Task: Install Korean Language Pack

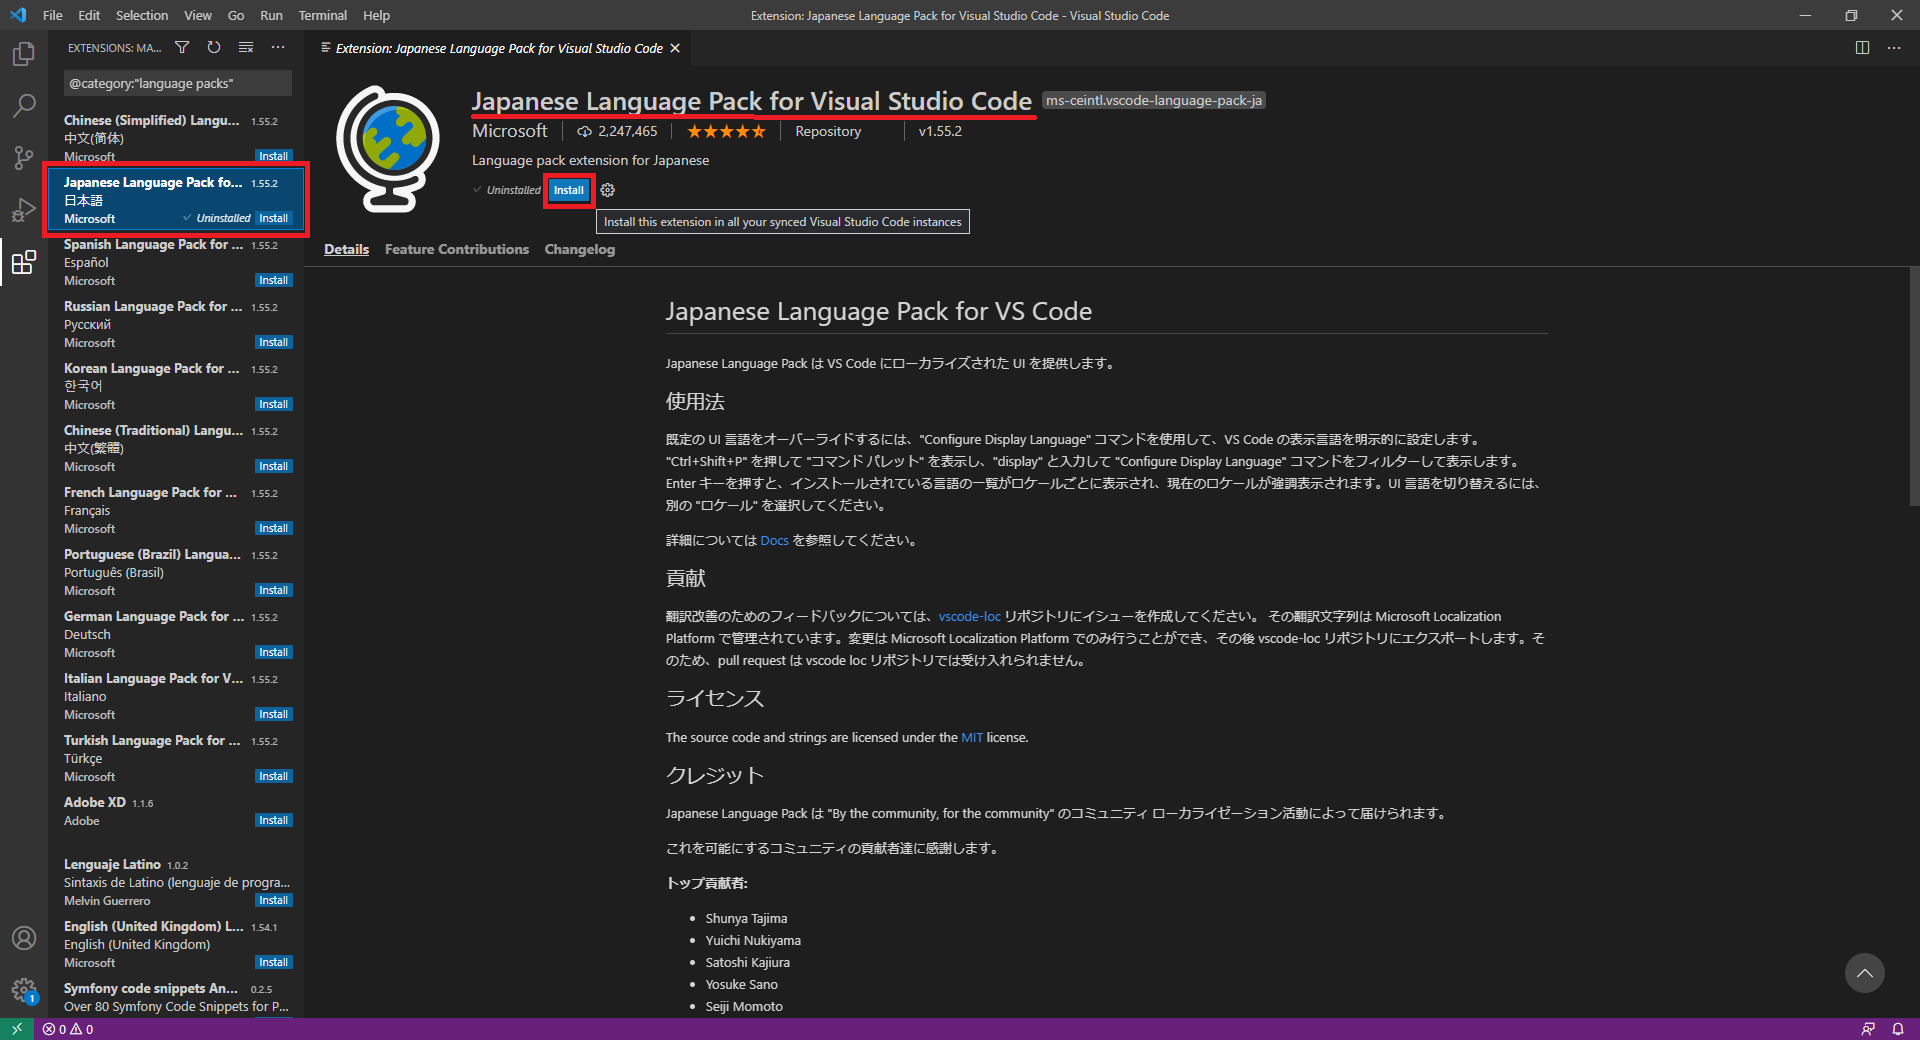Action: 273,404
